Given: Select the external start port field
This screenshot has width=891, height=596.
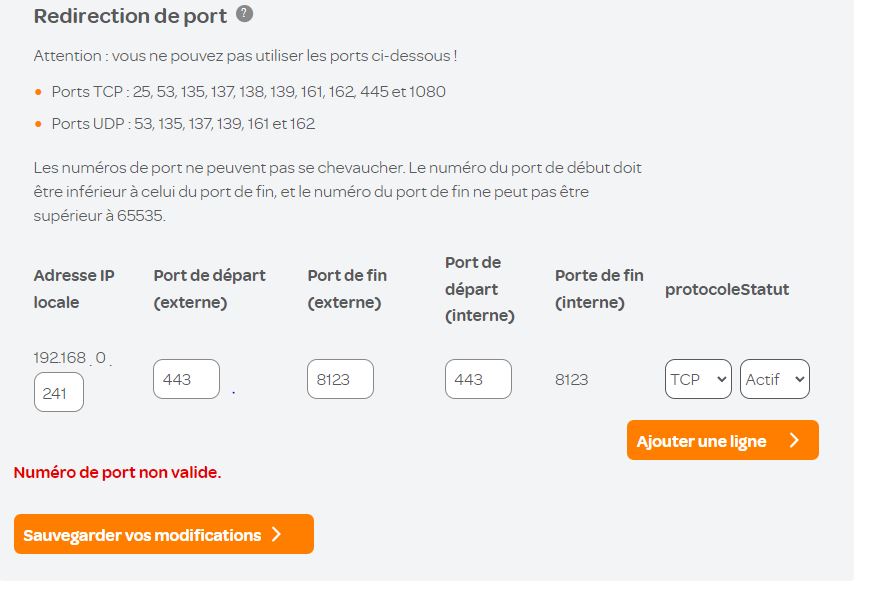Looking at the screenshot, I should point(186,379).
